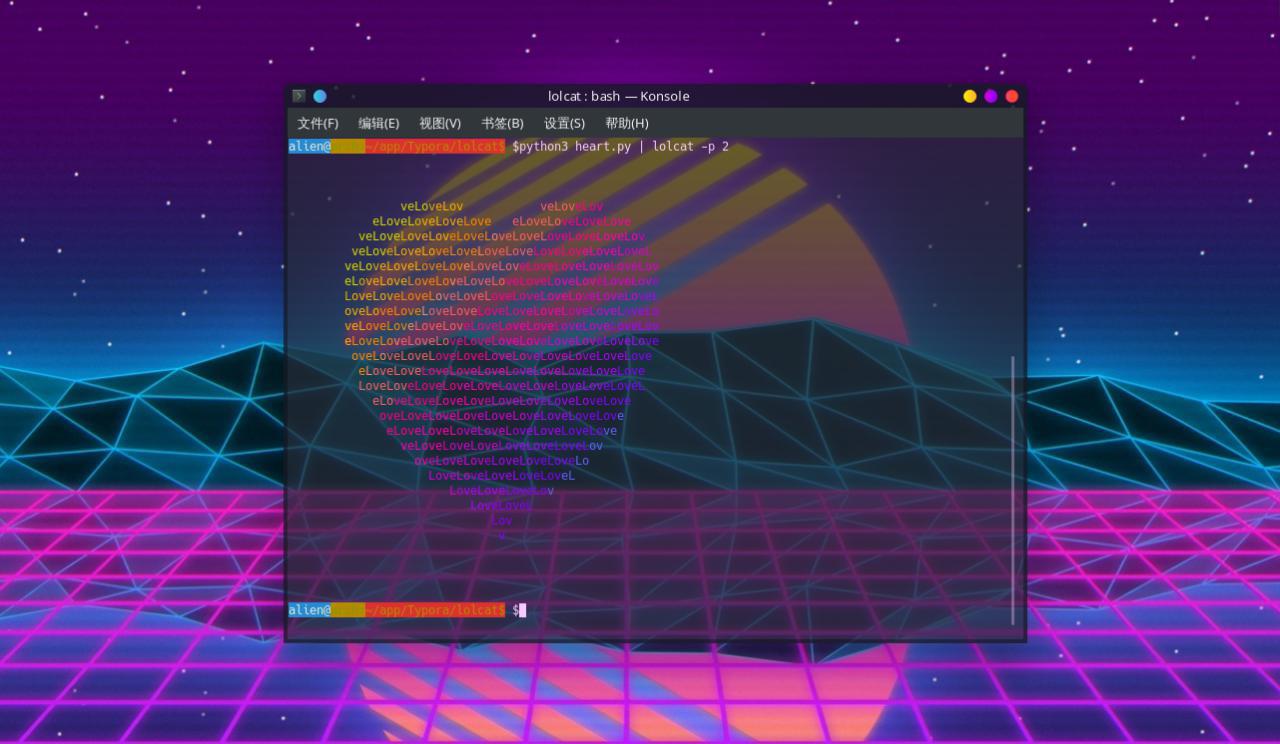Click the "LoveLoveLoveLov" heart row
This screenshot has width=1280, height=744.
tap(501, 491)
